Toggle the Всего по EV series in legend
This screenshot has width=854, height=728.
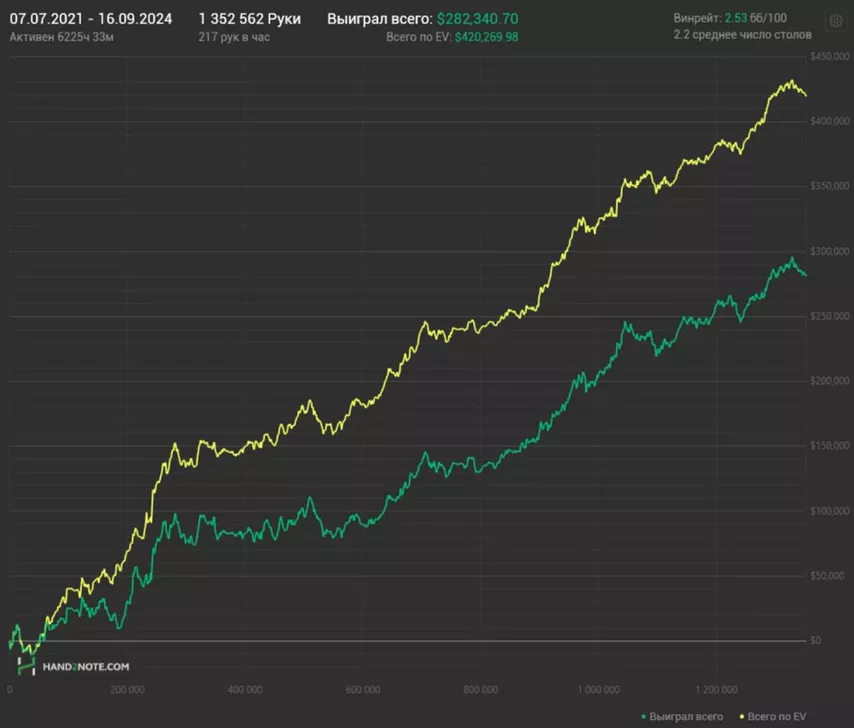coord(778,716)
